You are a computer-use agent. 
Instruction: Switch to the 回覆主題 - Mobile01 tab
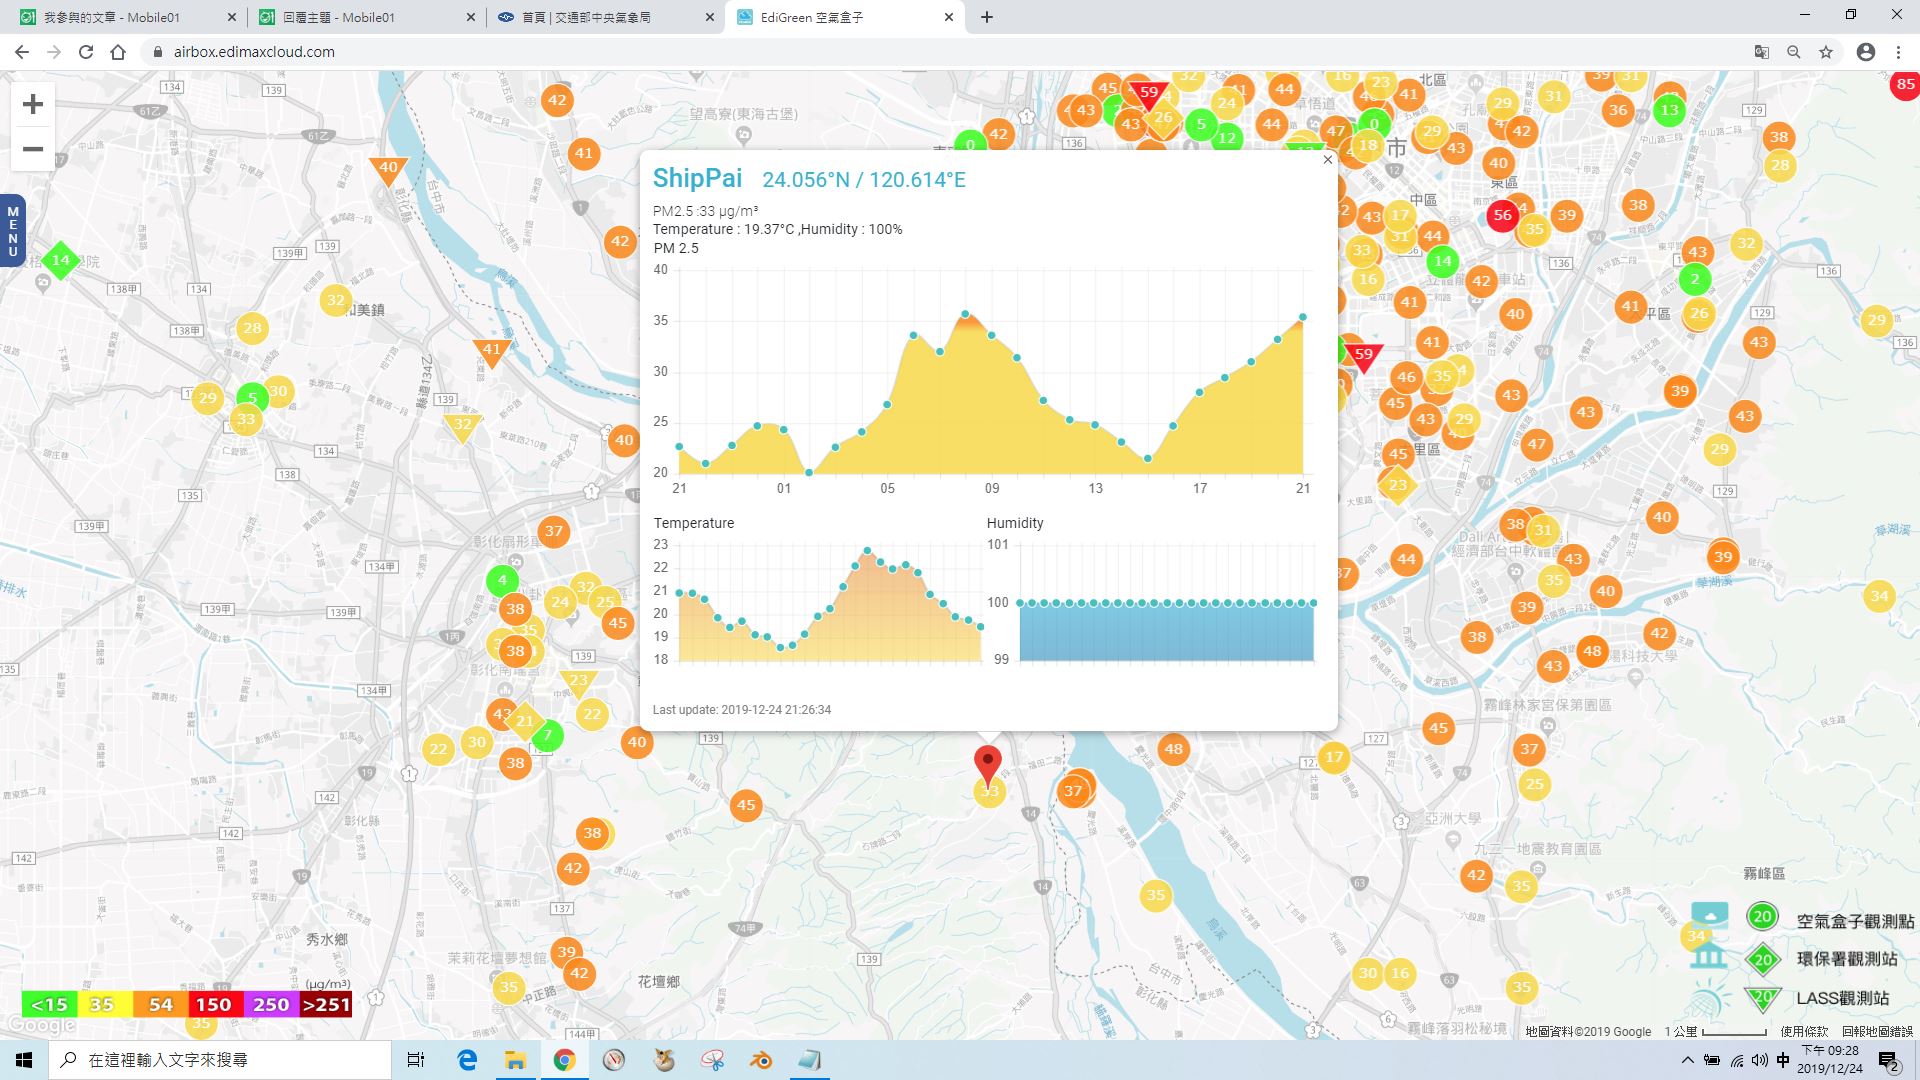(x=365, y=17)
